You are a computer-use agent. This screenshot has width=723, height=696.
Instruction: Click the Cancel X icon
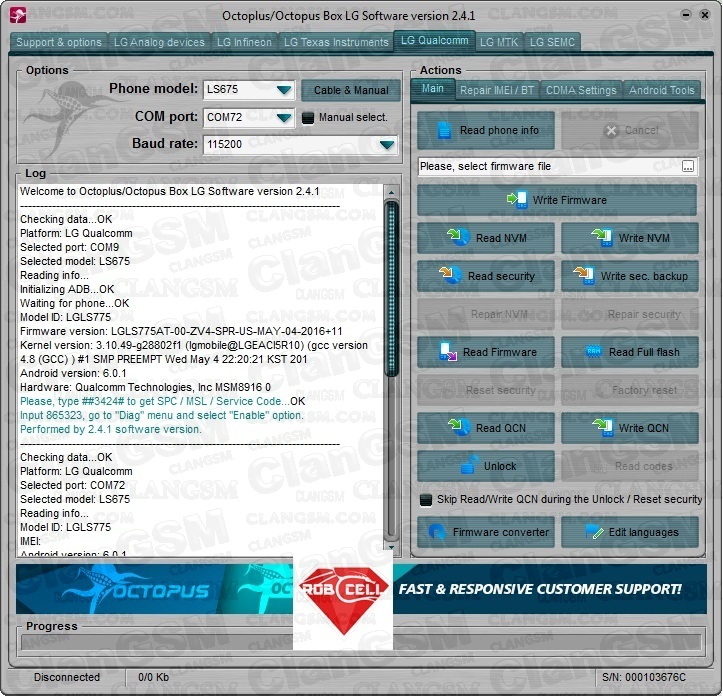pos(611,131)
